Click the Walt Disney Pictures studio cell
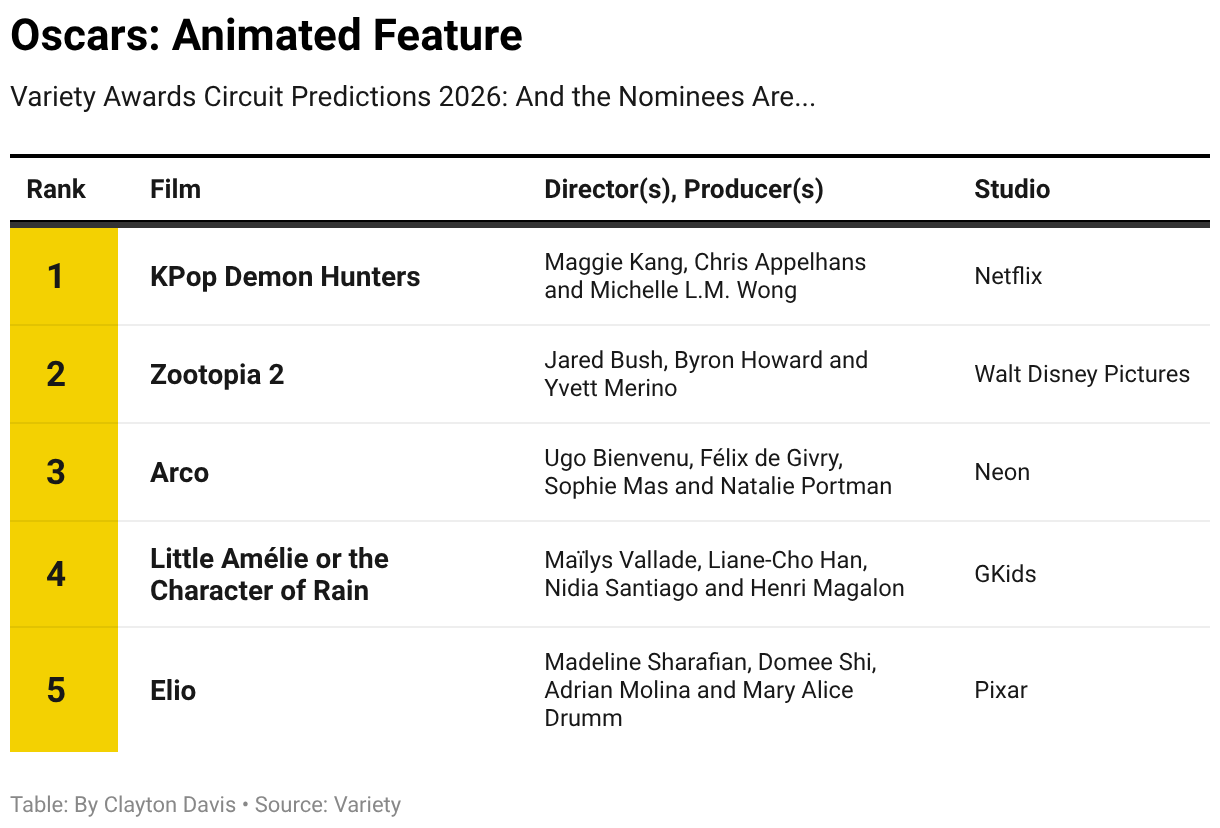The width and height of the screenshot is (1220, 828). pos(1082,374)
